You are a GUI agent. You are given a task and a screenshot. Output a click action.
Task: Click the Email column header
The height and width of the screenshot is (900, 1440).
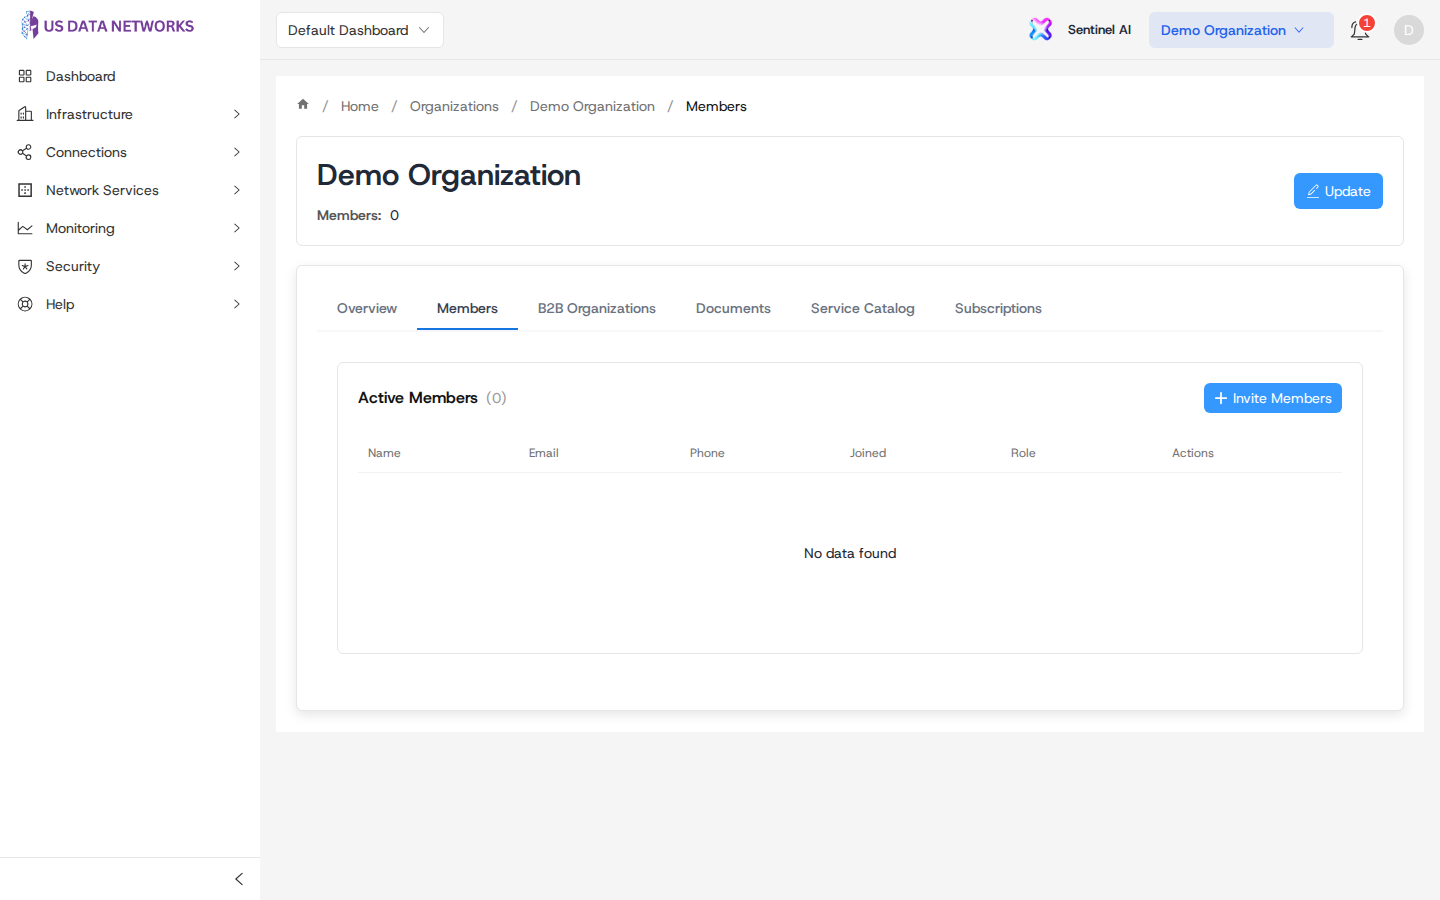click(x=544, y=453)
